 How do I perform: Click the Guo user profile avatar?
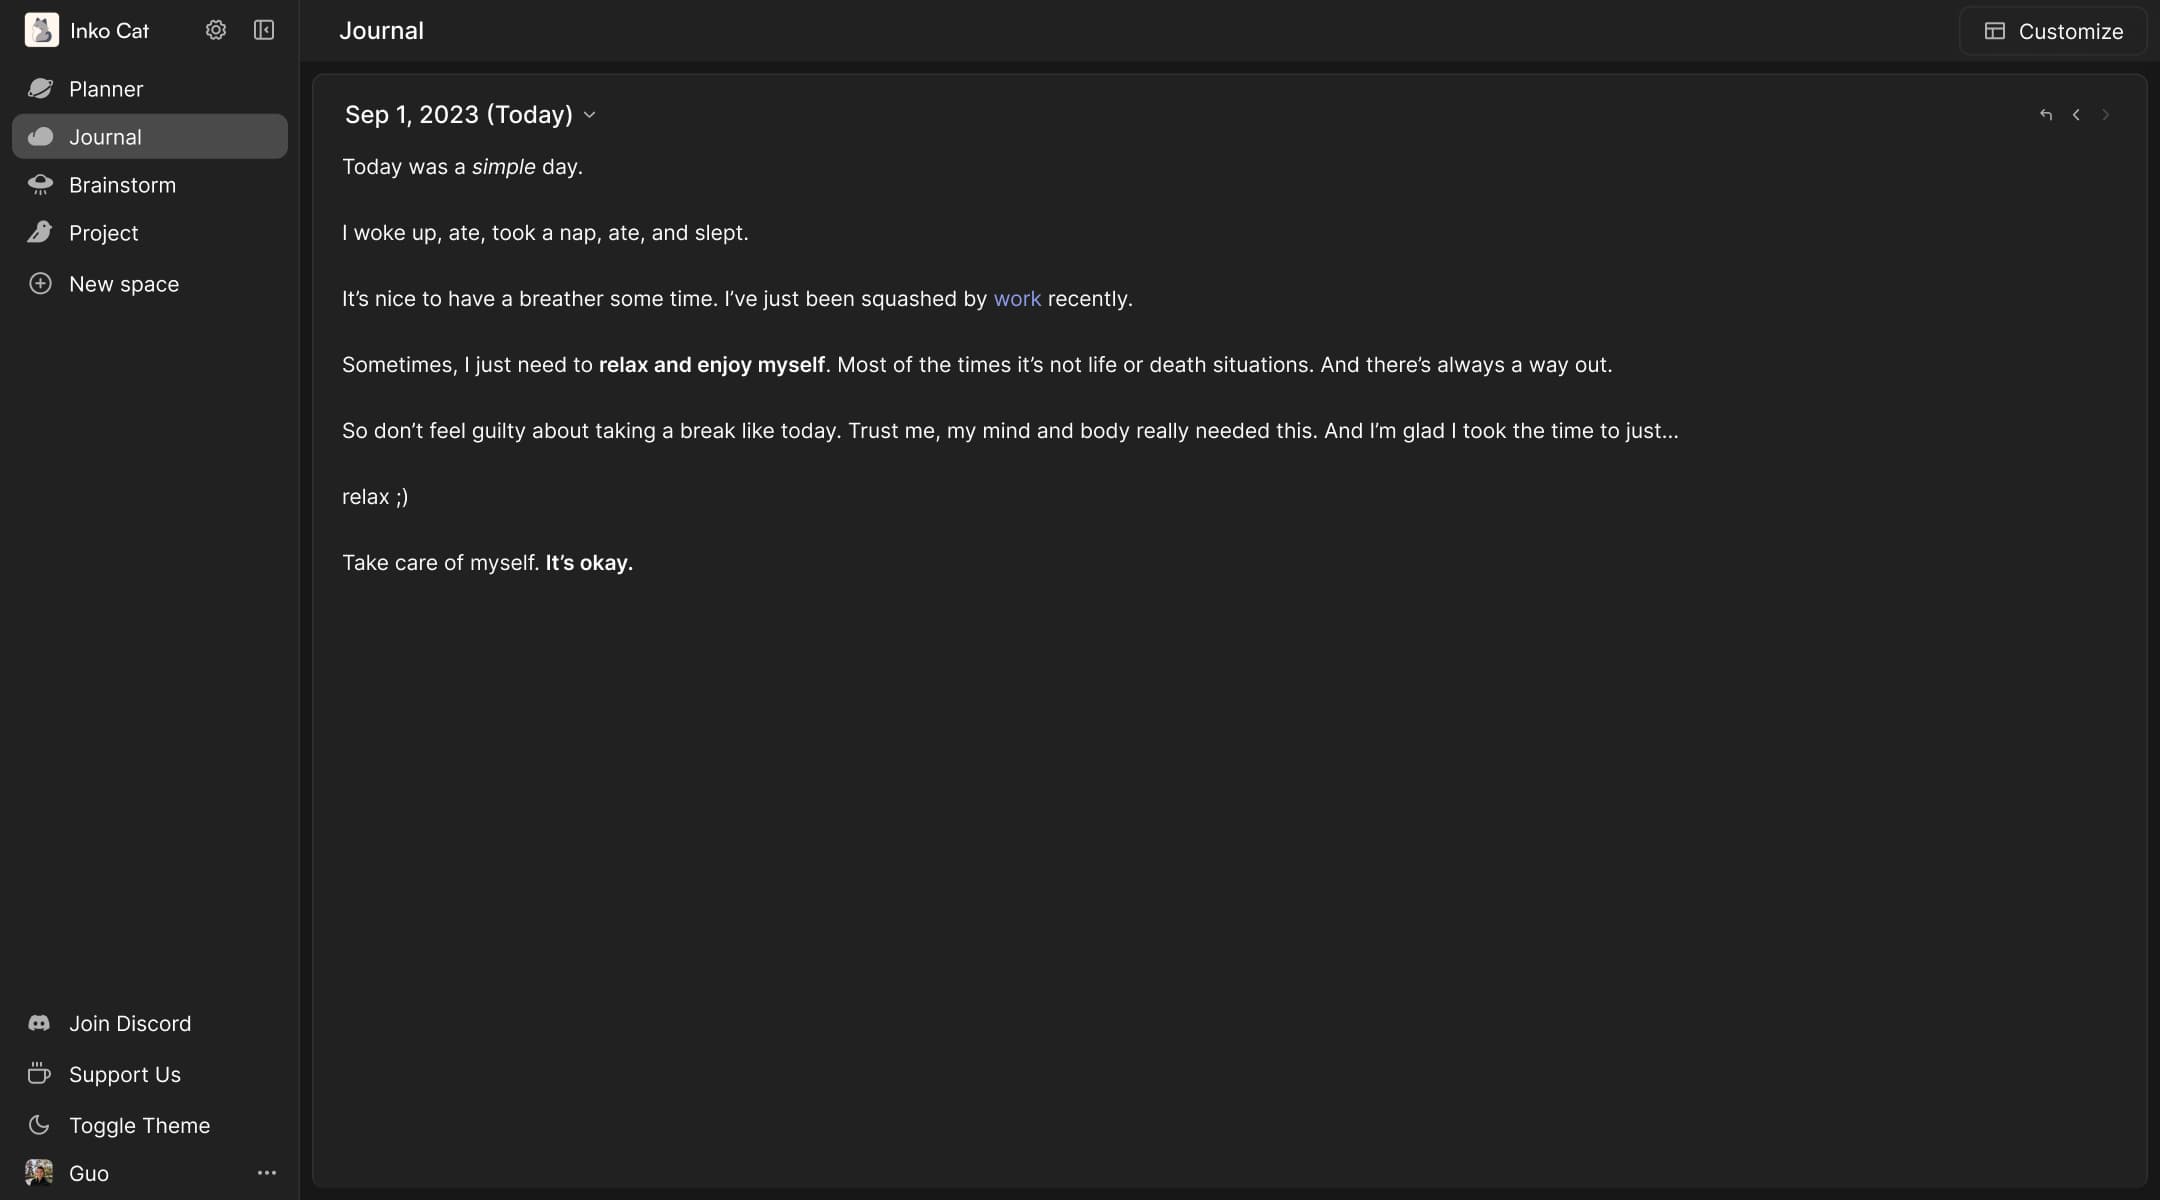(39, 1173)
